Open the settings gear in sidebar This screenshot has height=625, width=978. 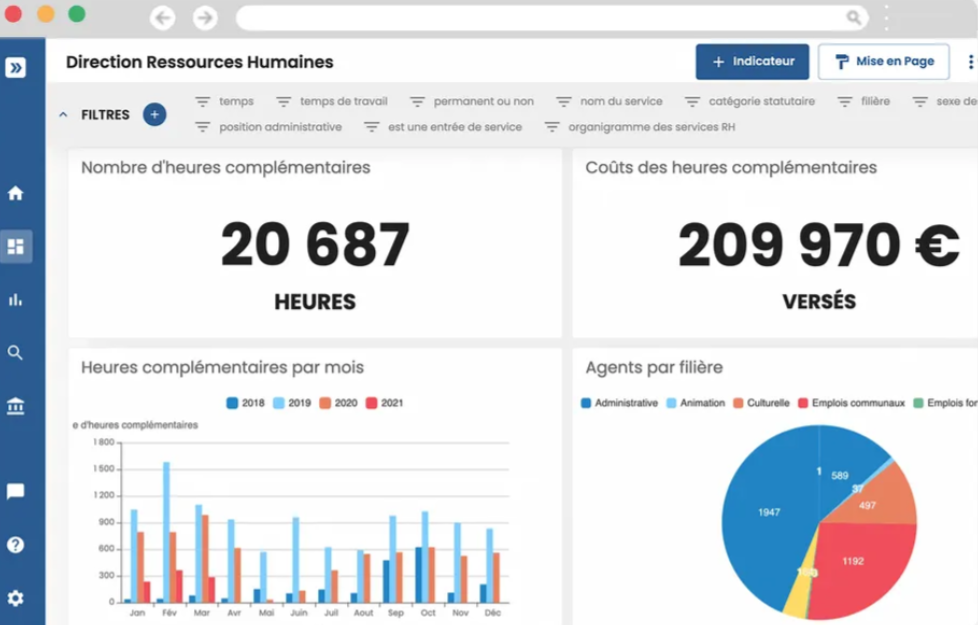(x=15, y=598)
